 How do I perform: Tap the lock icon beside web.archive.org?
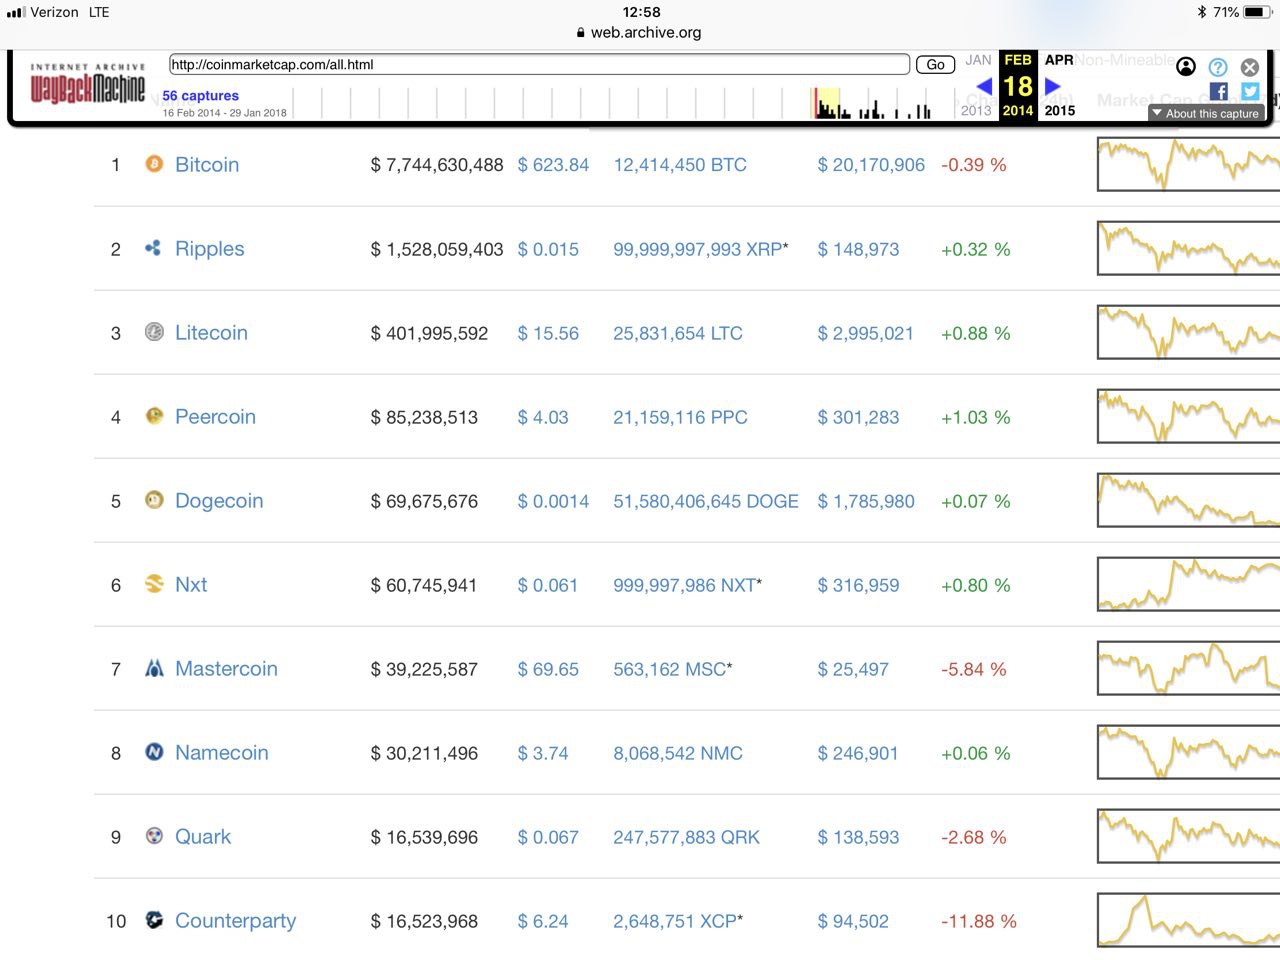tap(581, 32)
